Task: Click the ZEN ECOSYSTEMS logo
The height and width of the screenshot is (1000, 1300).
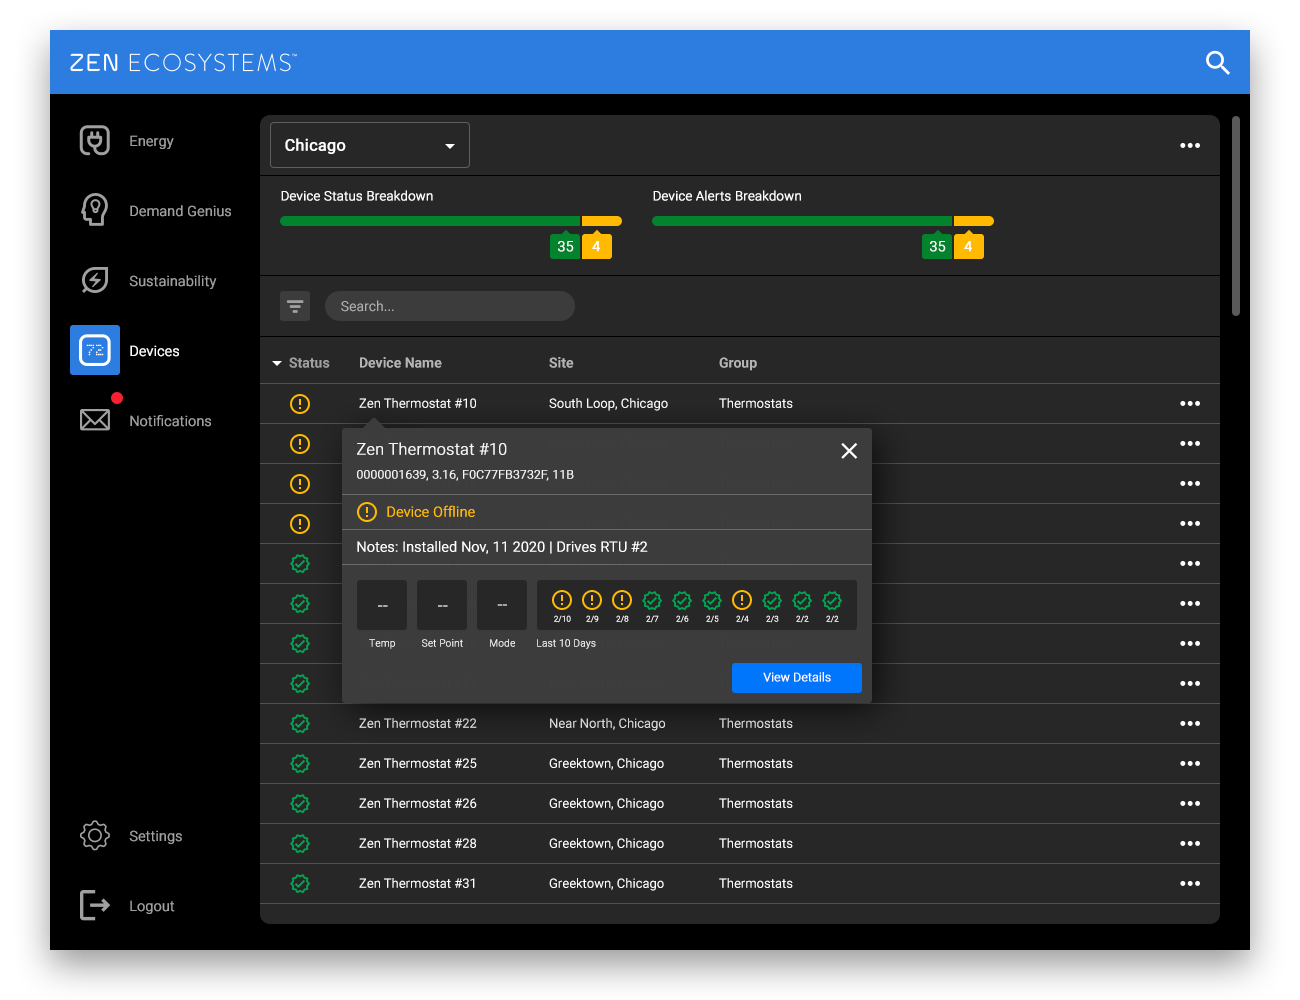Action: point(183,63)
